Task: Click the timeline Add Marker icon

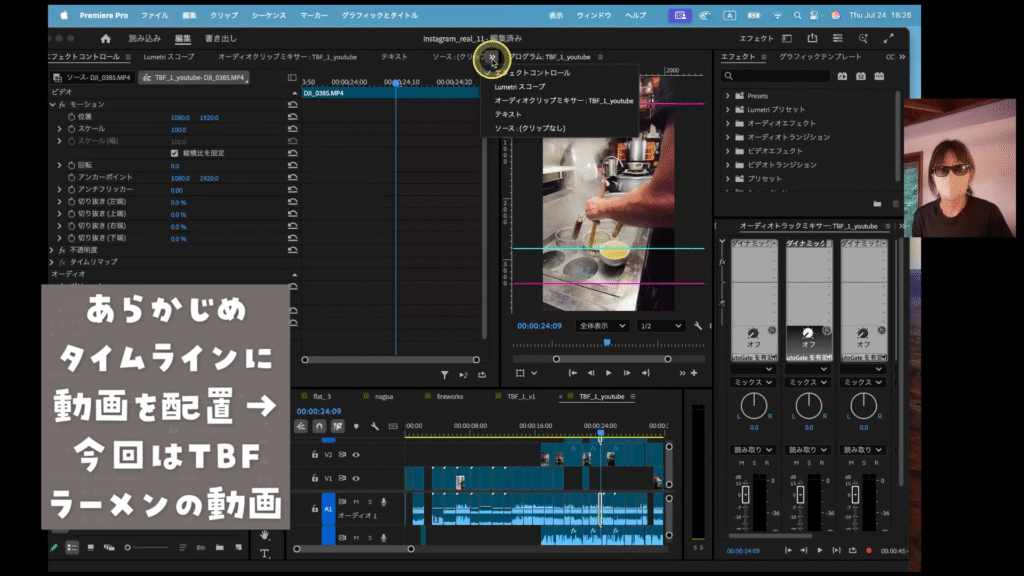Action: (356, 426)
